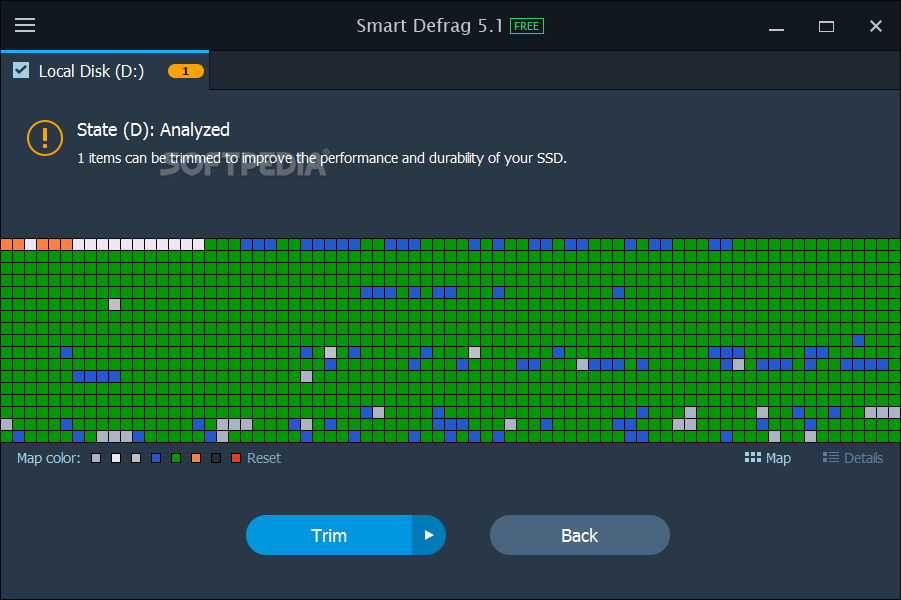Pick the blue map color swatch
The height and width of the screenshot is (600, 901).
point(156,458)
